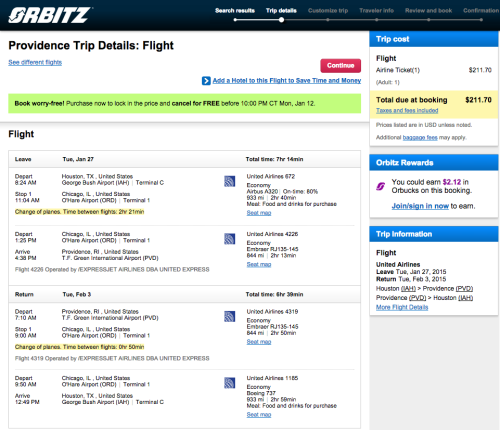Click the purple Orbitz Rewards icon

[x=381, y=186]
